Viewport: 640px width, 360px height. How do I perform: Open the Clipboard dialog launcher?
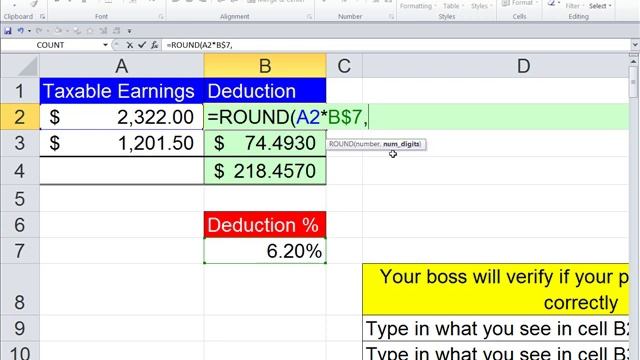[42, 17]
